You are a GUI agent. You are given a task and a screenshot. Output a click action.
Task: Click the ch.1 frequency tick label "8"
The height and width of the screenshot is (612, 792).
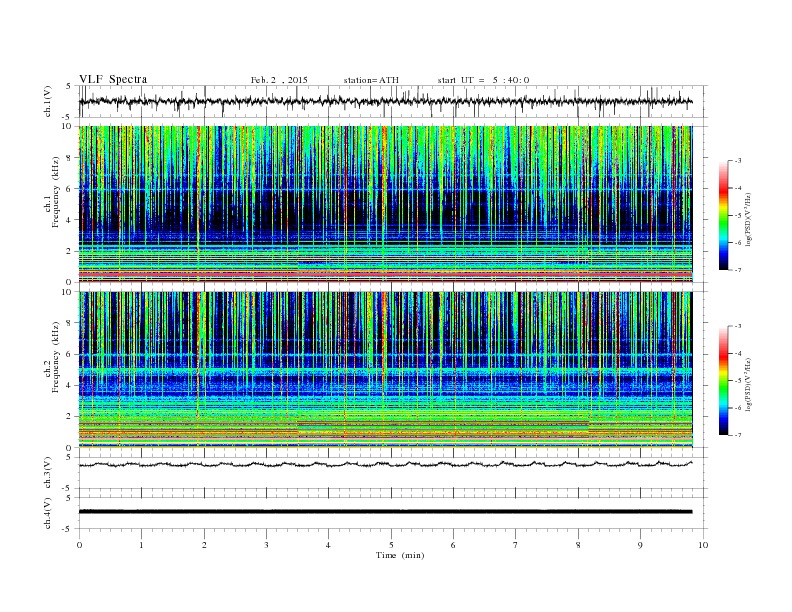click(x=70, y=158)
